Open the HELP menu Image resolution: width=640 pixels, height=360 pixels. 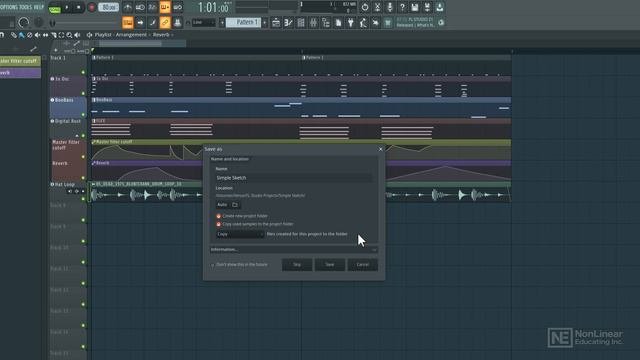tap(39, 7)
